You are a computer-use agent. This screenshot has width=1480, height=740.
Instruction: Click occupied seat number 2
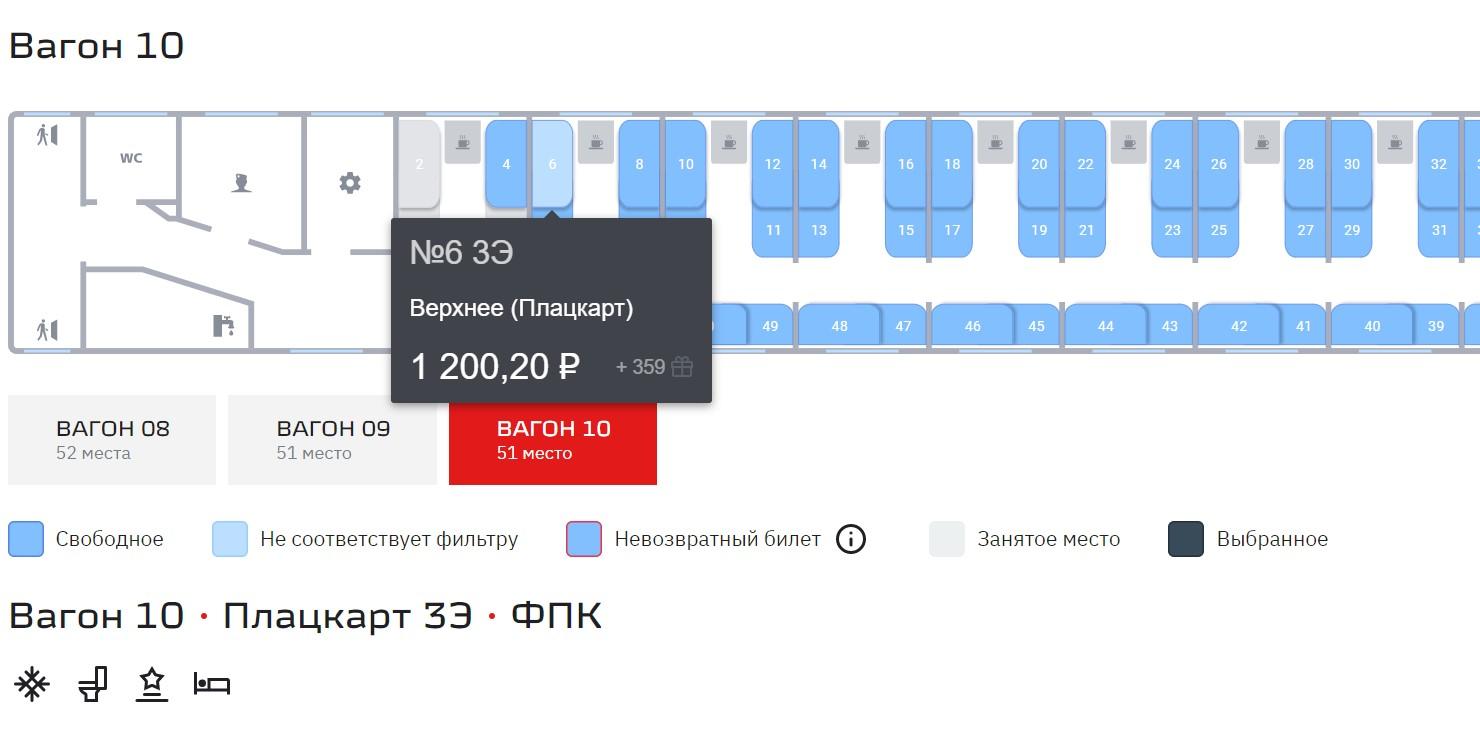[419, 164]
